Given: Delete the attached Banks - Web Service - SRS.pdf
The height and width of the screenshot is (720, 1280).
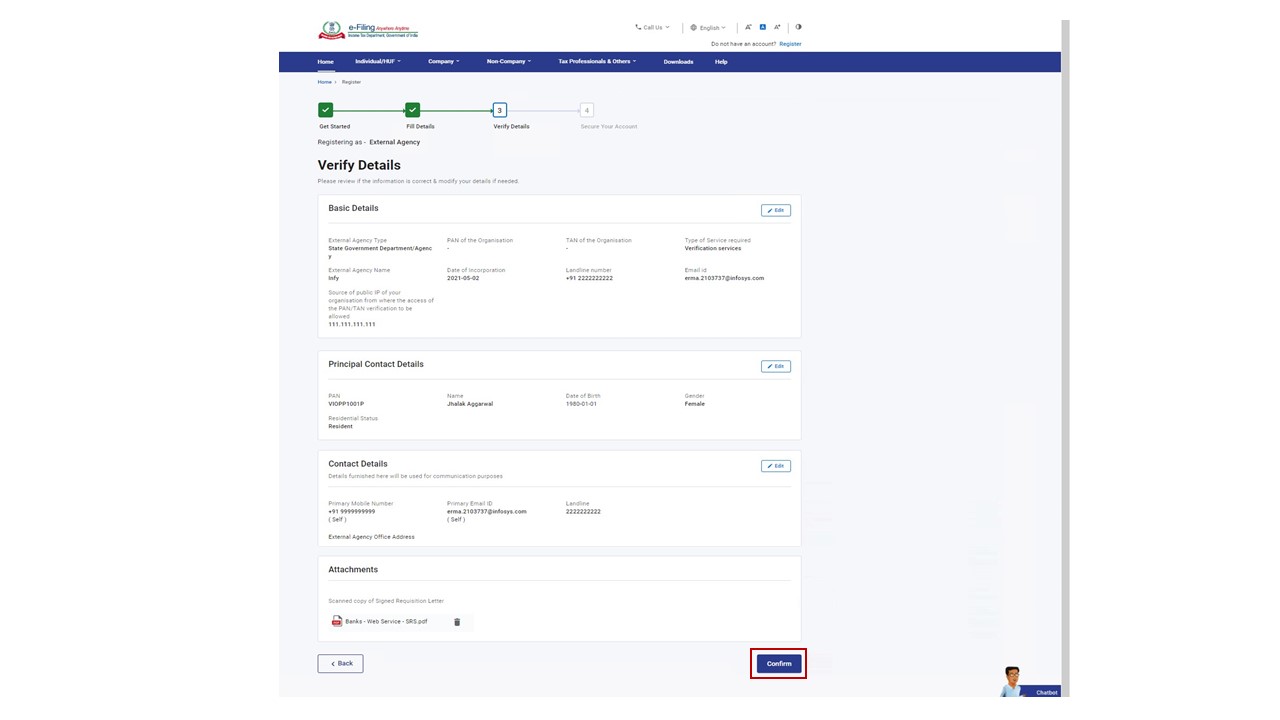Looking at the screenshot, I should click(457, 622).
